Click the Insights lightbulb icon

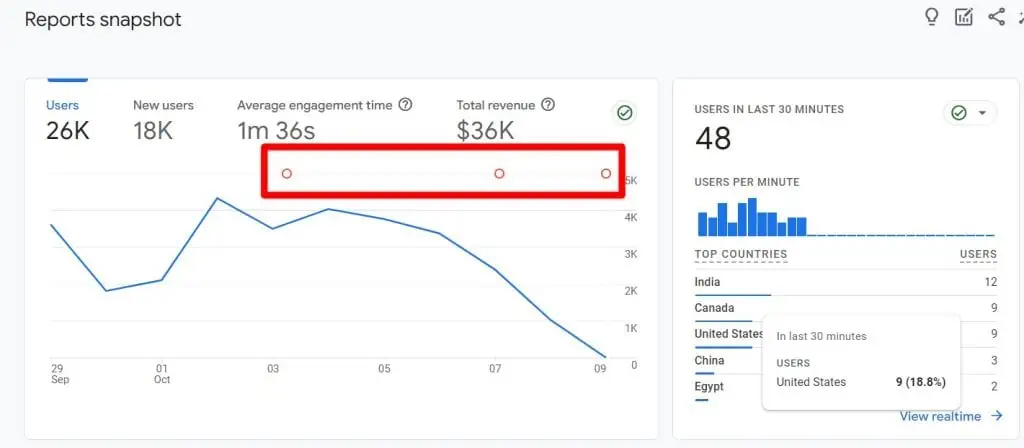[x=932, y=17]
